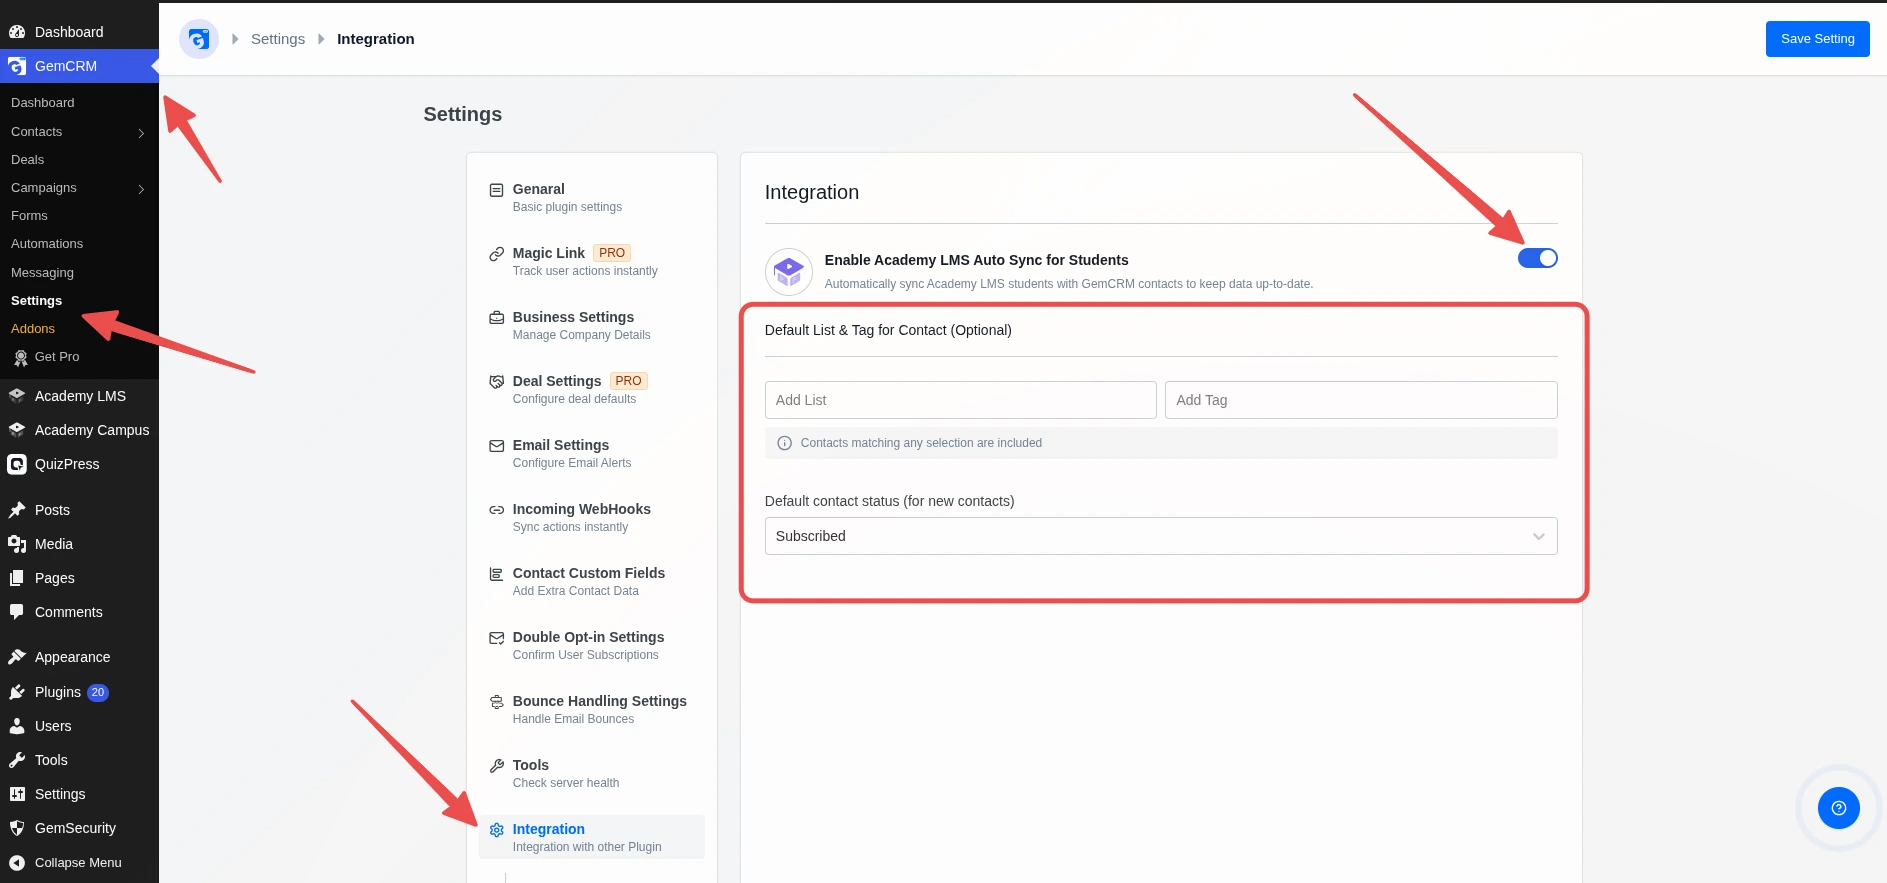Open the Add List selector
1887x883 pixels.
click(960, 400)
